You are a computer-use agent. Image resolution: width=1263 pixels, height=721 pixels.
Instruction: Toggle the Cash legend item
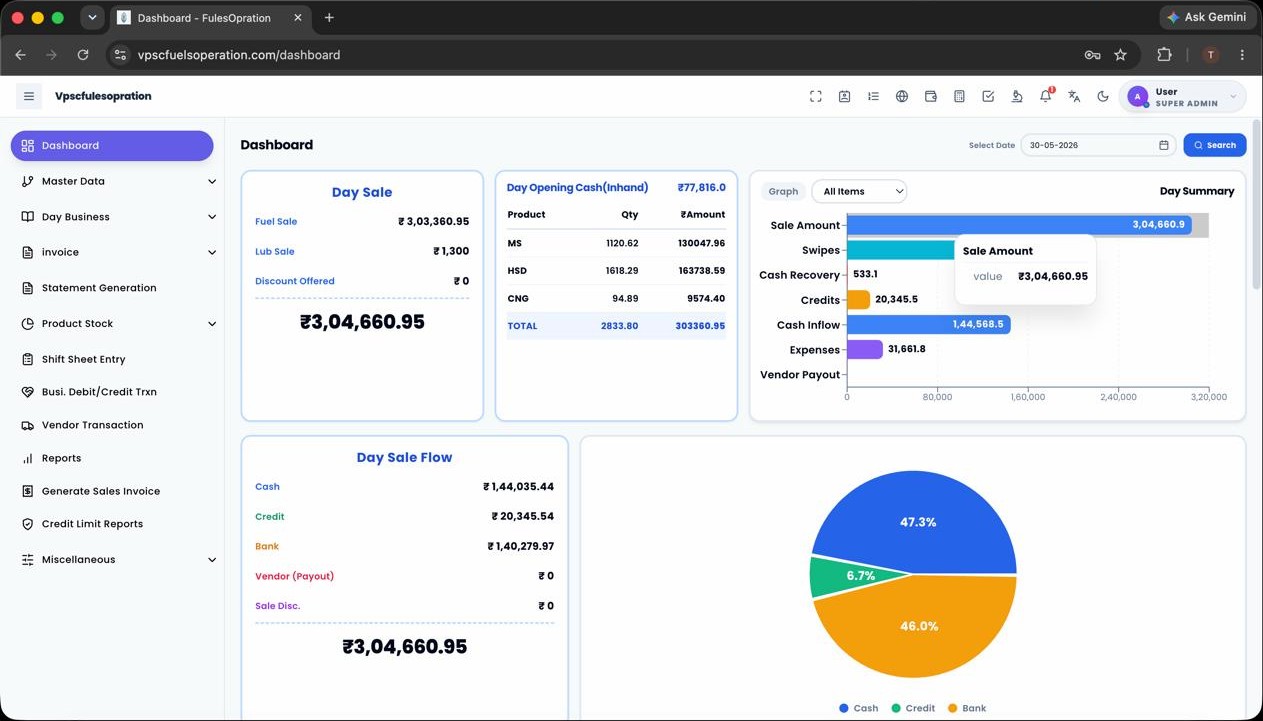tap(858, 708)
